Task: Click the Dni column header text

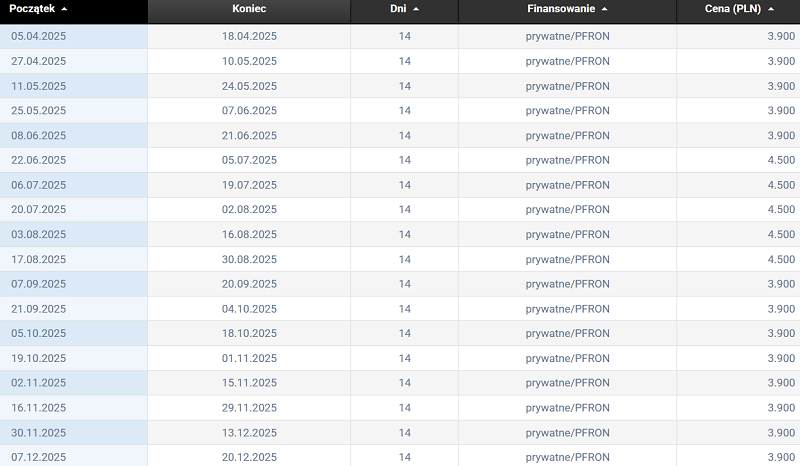Action: [x=398, y=9]
